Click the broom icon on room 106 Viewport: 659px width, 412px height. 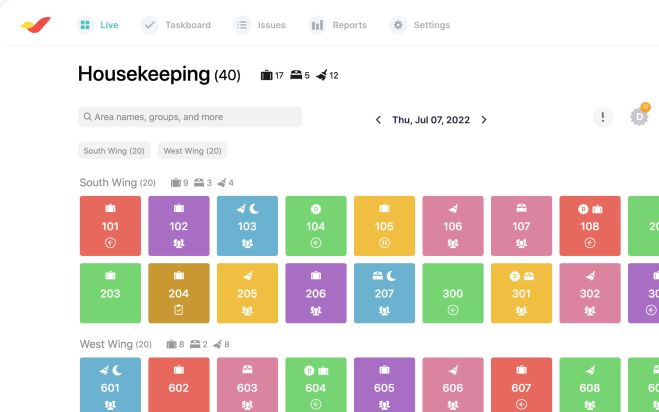pos(453,208)
